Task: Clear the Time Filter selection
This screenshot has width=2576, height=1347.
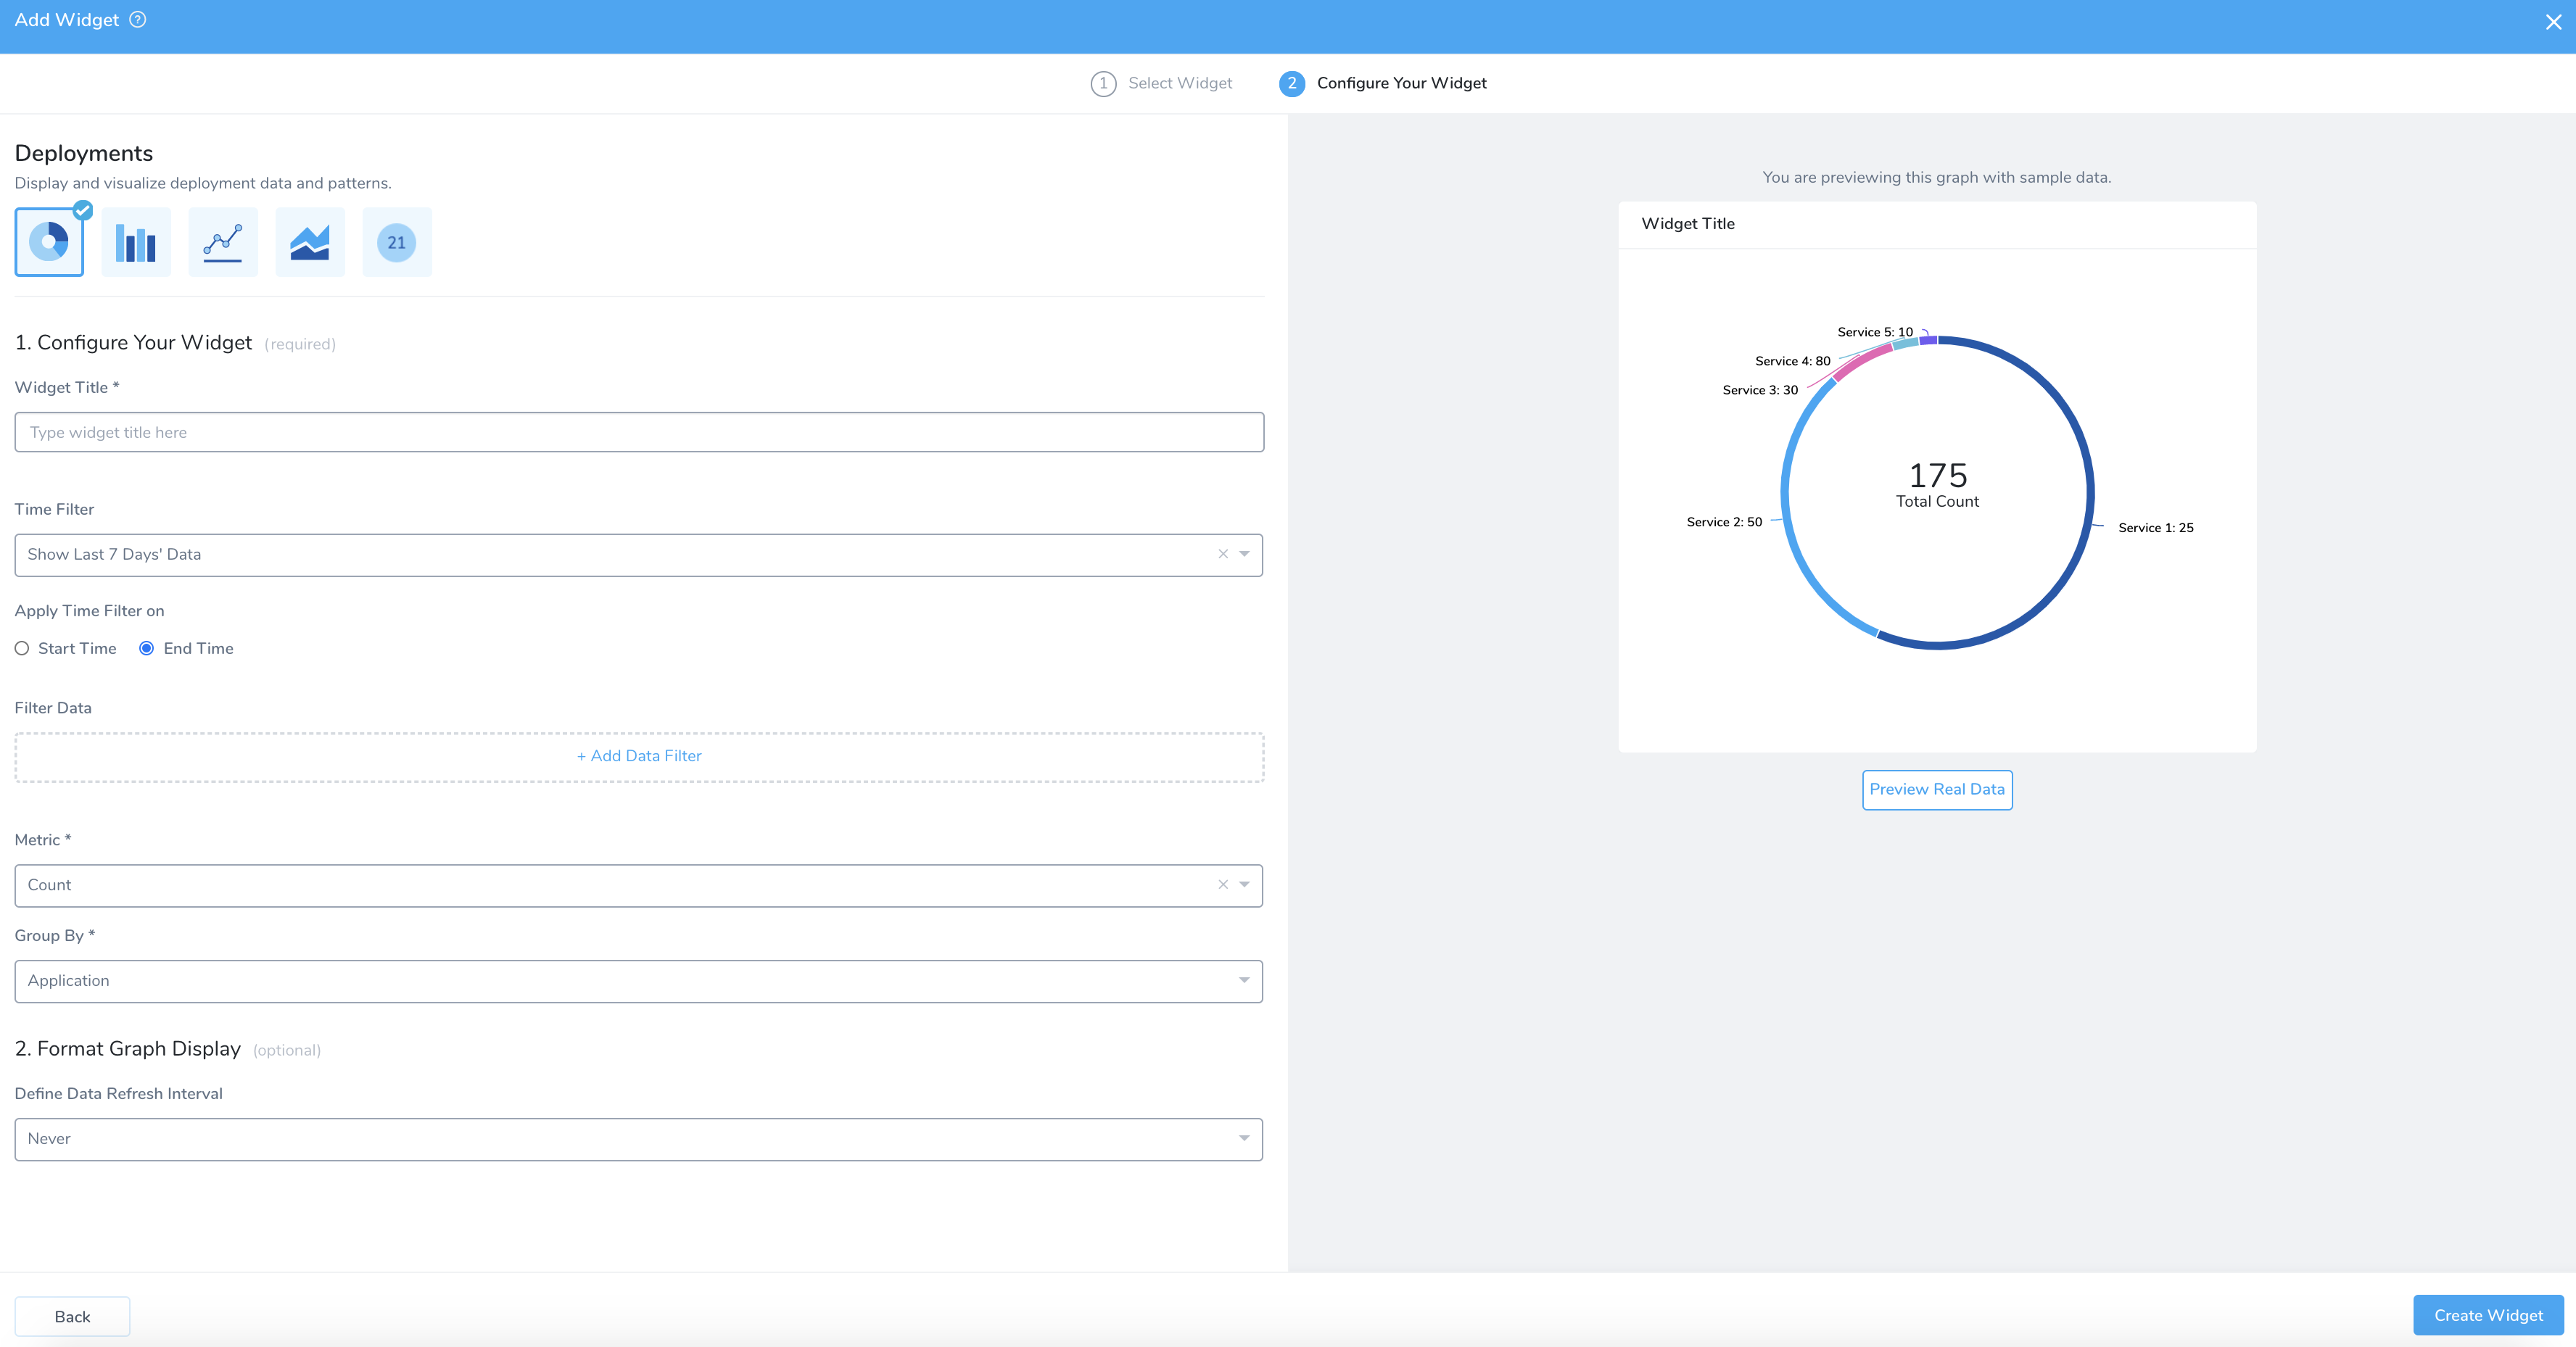Action: pyautogui.click(x=1223, y=554)
